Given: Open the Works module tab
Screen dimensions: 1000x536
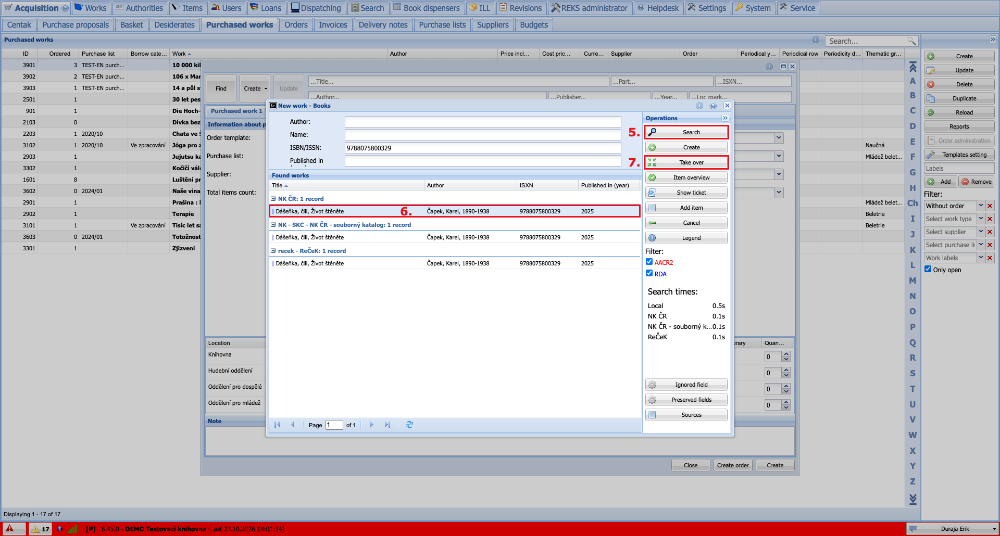Looking at the screenshot, I should point(90,8).
